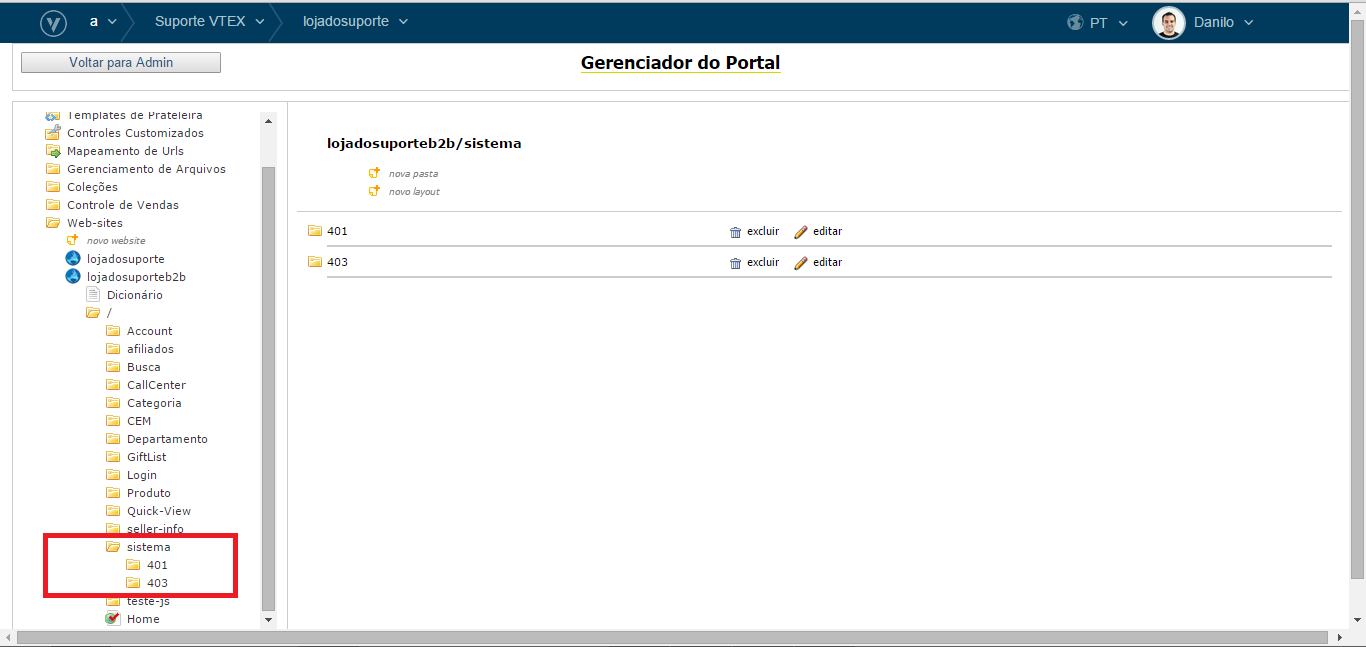Click the novo website star icon
This screenshot has width=1366, height=647.
pos(70,240)
